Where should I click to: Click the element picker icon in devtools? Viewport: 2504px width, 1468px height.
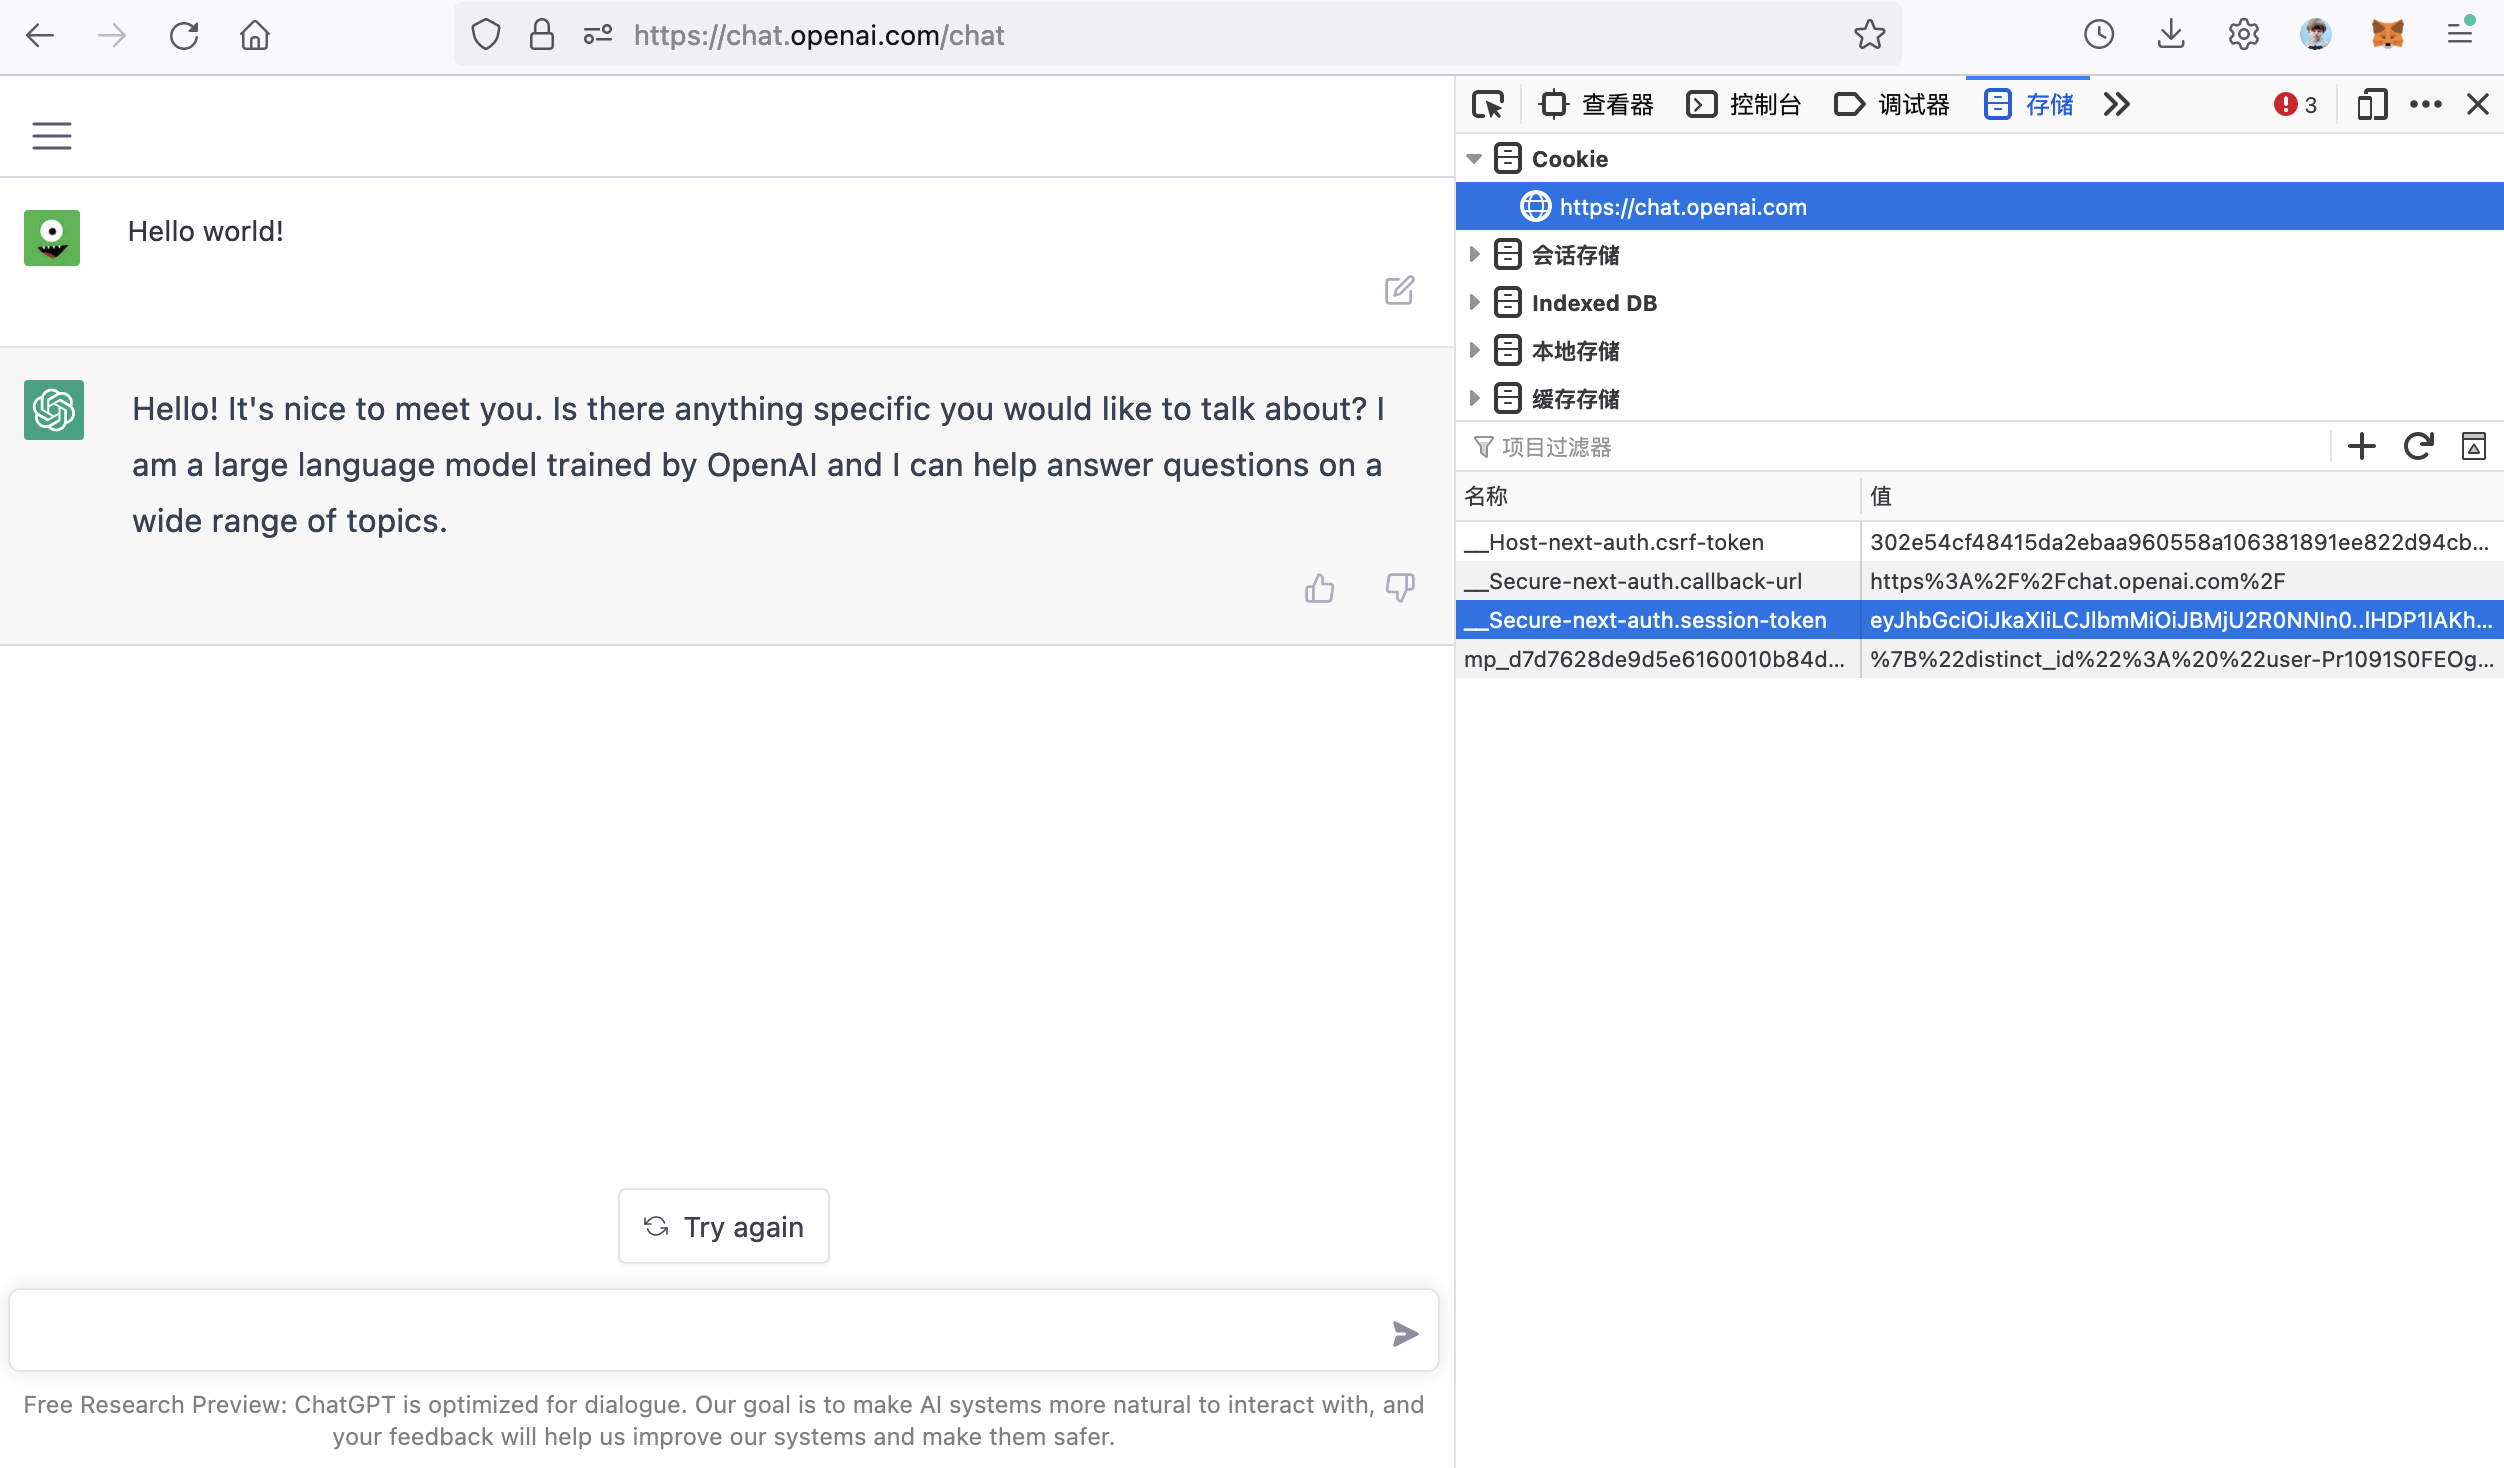click(x=1487, y=104)
